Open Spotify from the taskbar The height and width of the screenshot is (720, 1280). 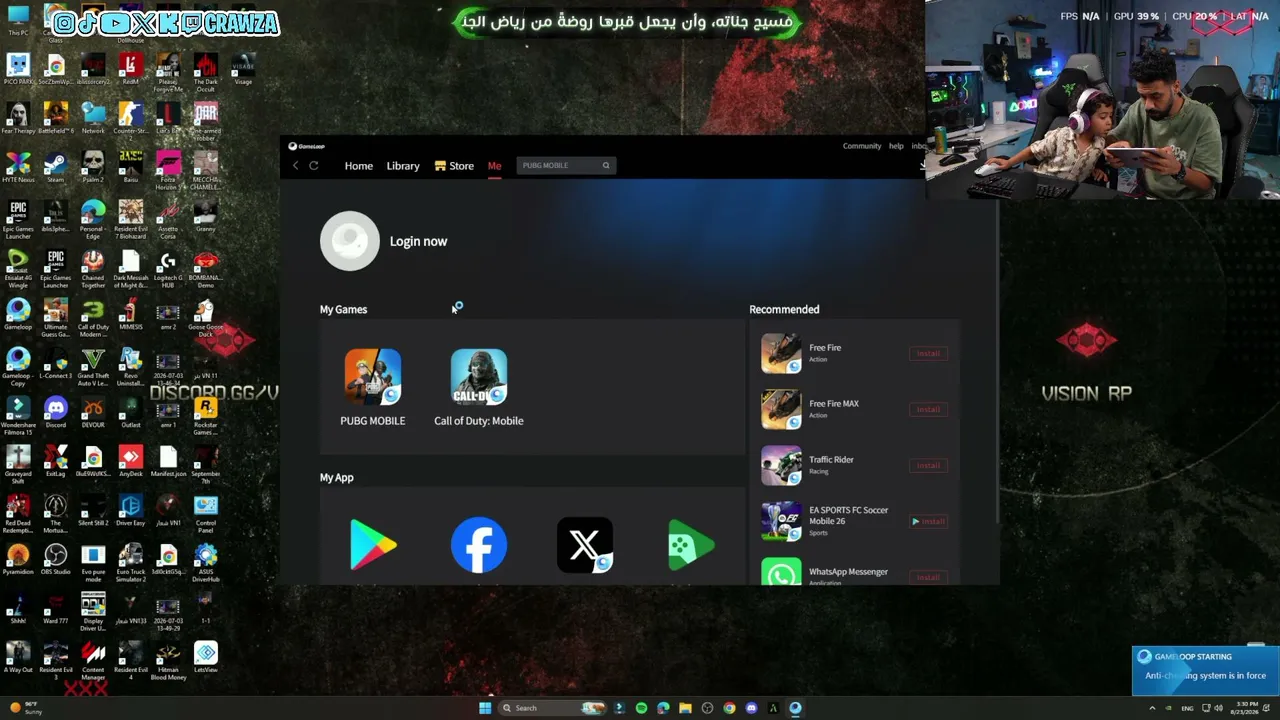[x=641, y=708]
